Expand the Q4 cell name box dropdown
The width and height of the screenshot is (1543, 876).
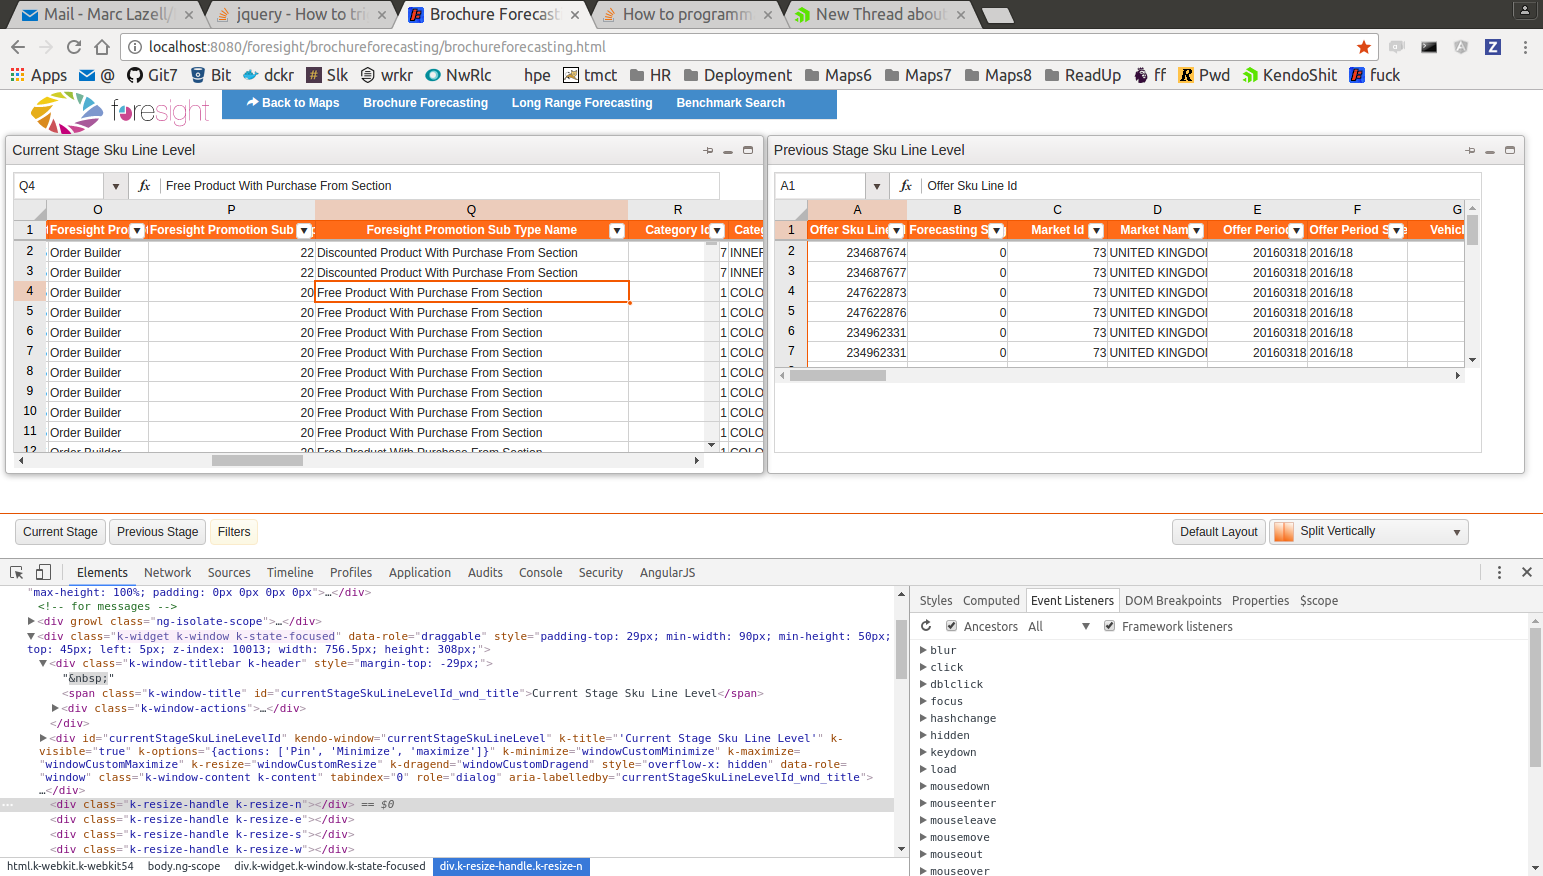coord(116,186)
